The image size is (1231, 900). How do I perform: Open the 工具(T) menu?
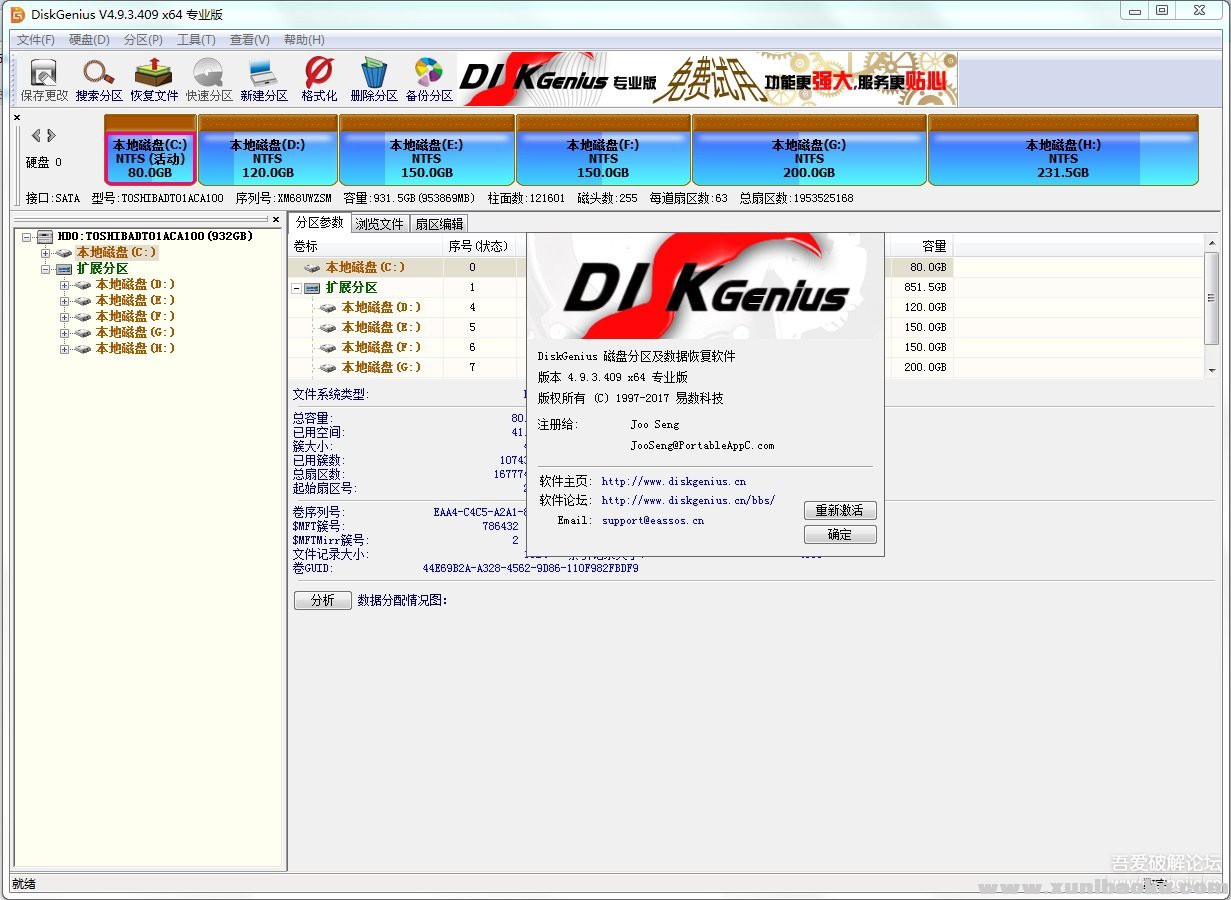tap(196, 40)
